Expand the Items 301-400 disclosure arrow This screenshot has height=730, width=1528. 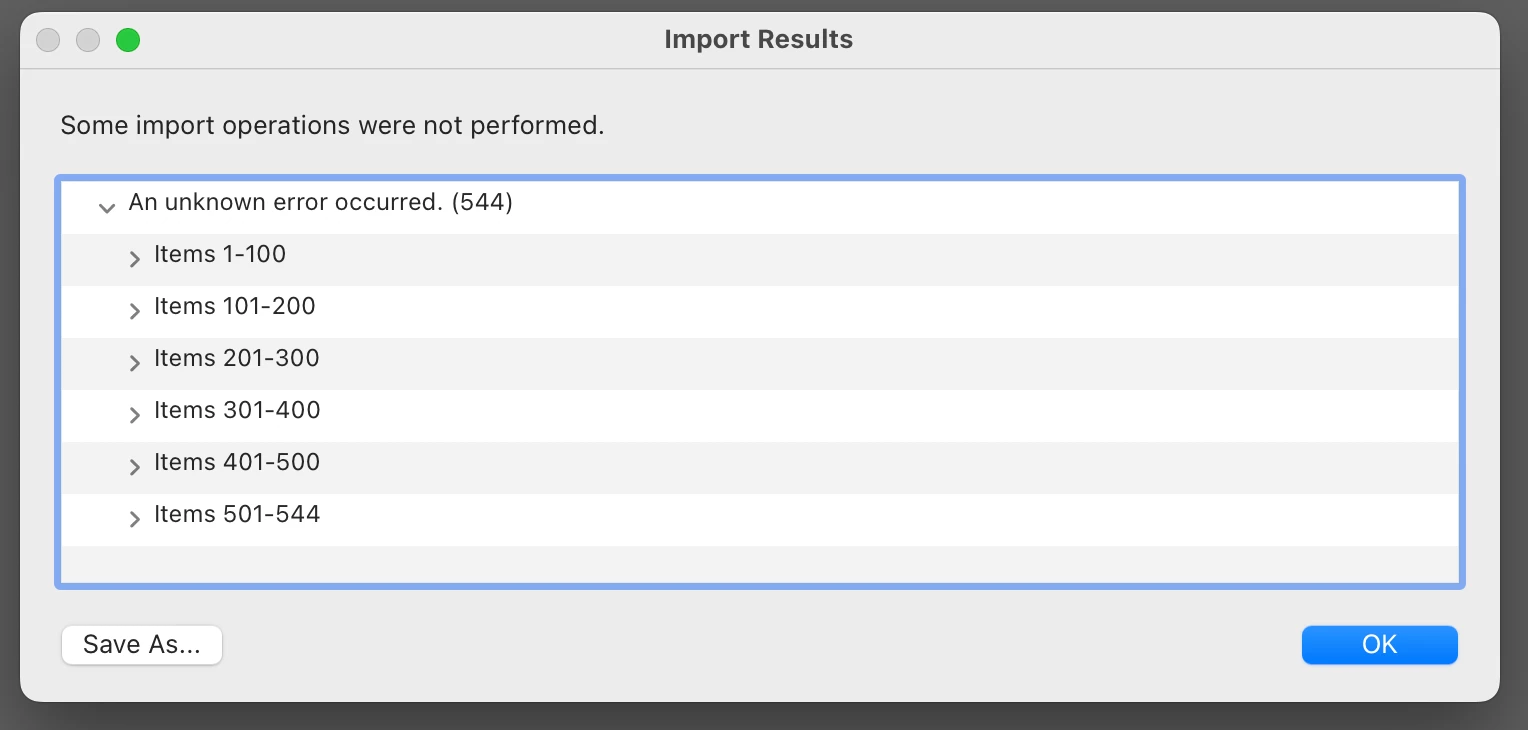coord(135,415)
